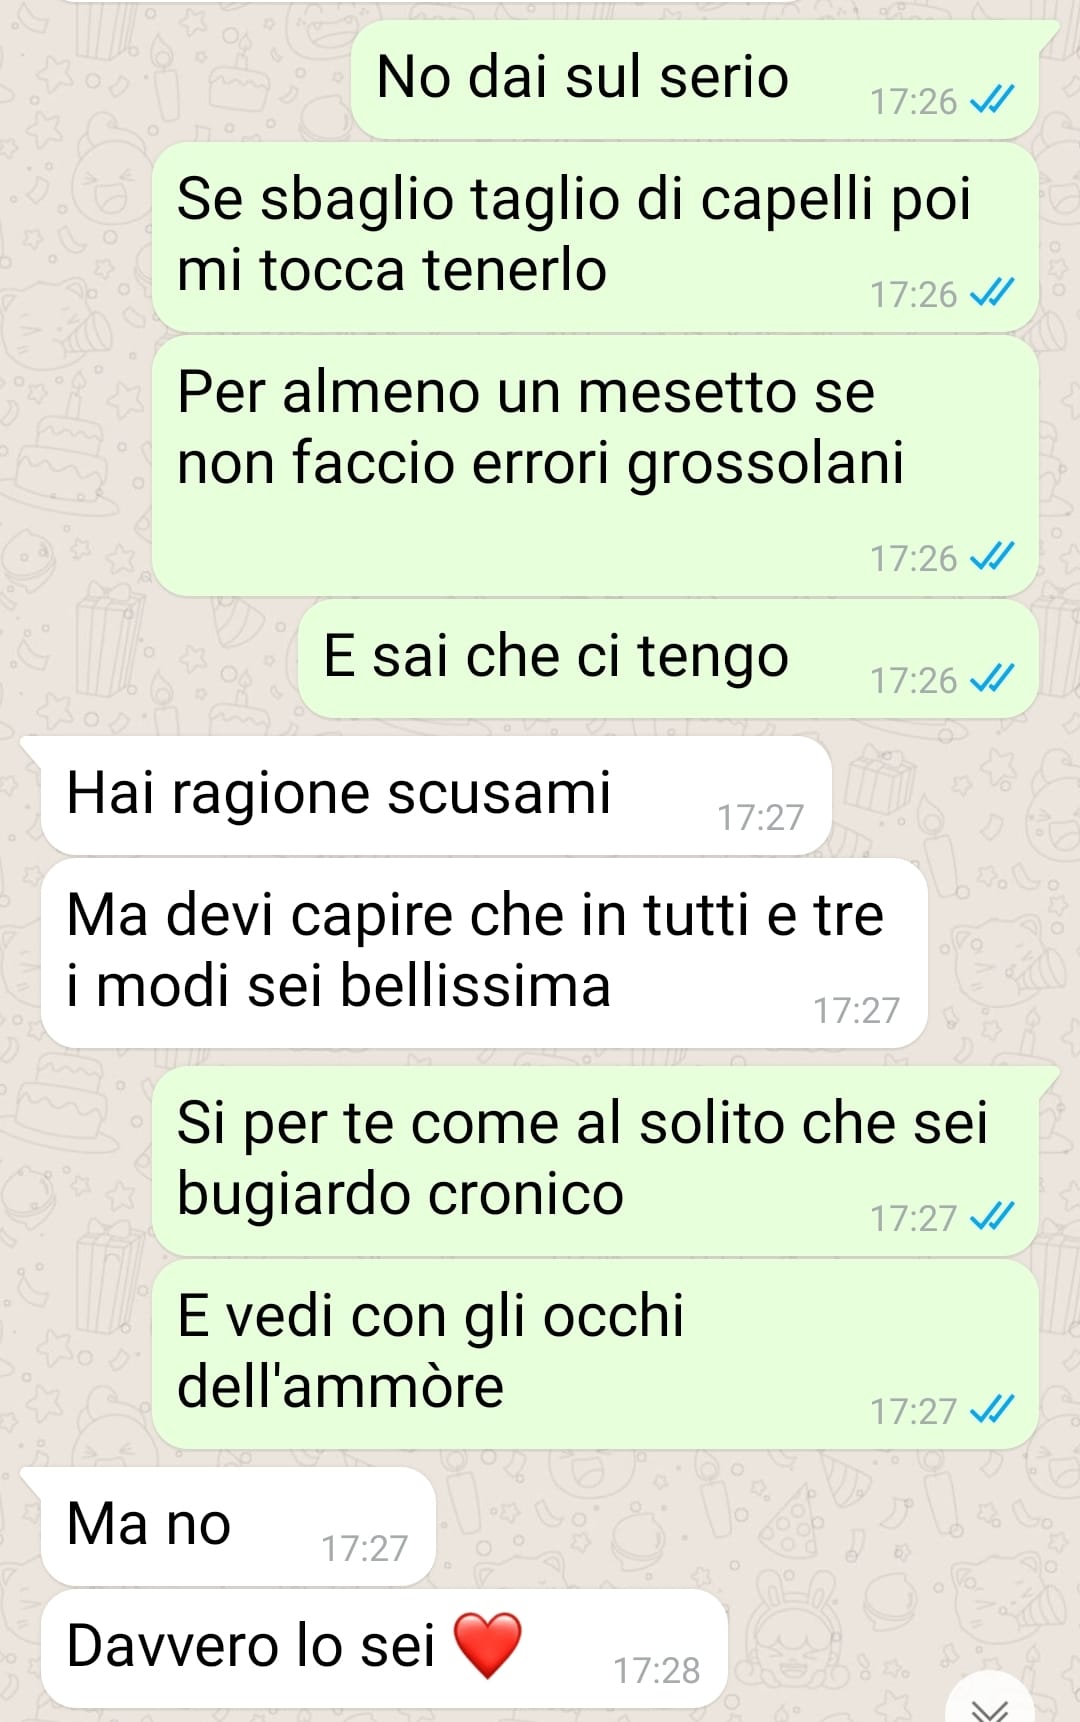
Task: Tap the scroll-to-bottom double chevron button
Action: tap(989, 1703)
